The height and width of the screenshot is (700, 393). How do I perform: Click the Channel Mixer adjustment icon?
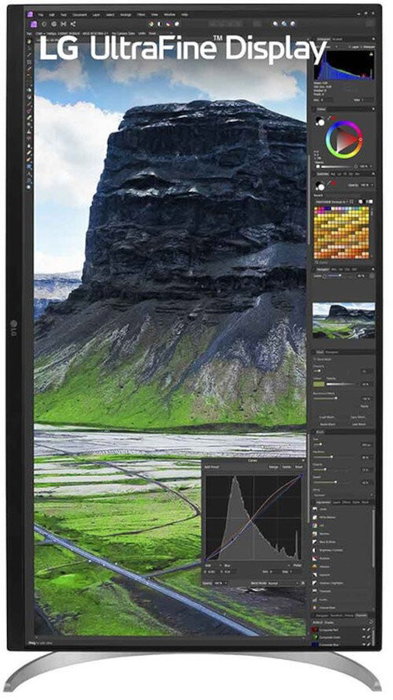[x=315, y=608]
